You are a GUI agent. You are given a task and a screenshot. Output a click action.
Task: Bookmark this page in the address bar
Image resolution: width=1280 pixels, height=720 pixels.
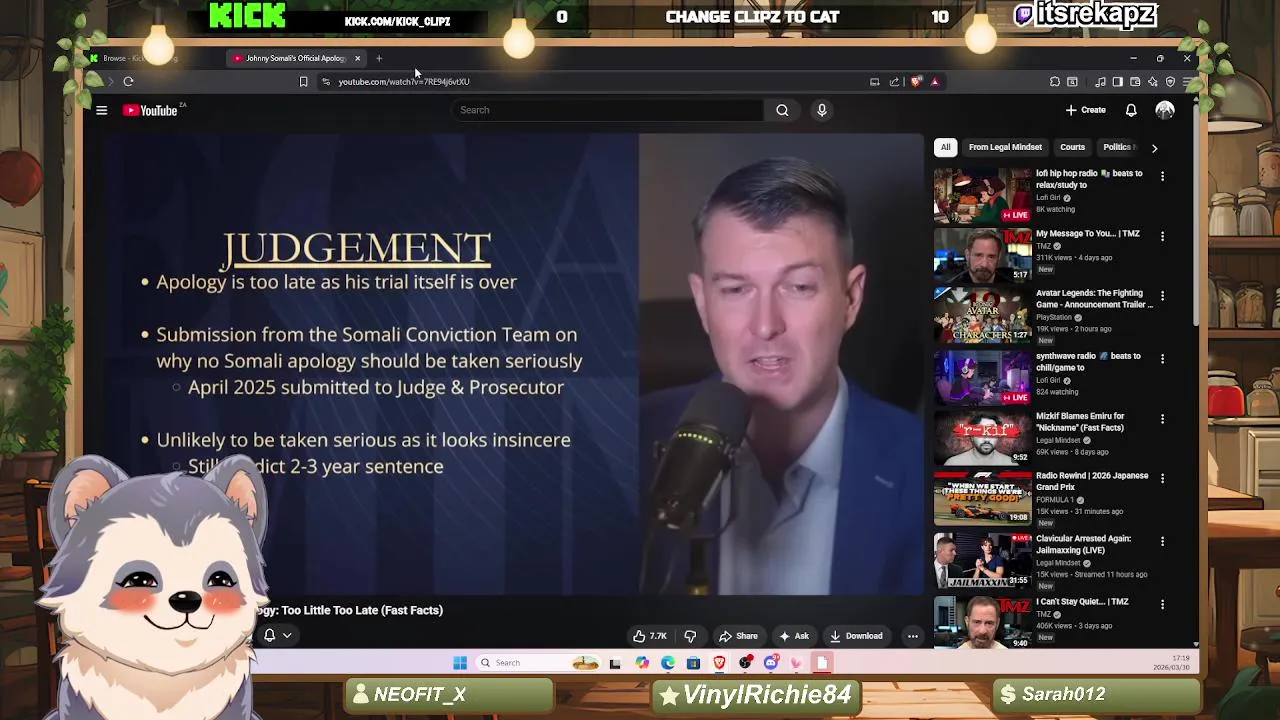[x=303, y=82]
